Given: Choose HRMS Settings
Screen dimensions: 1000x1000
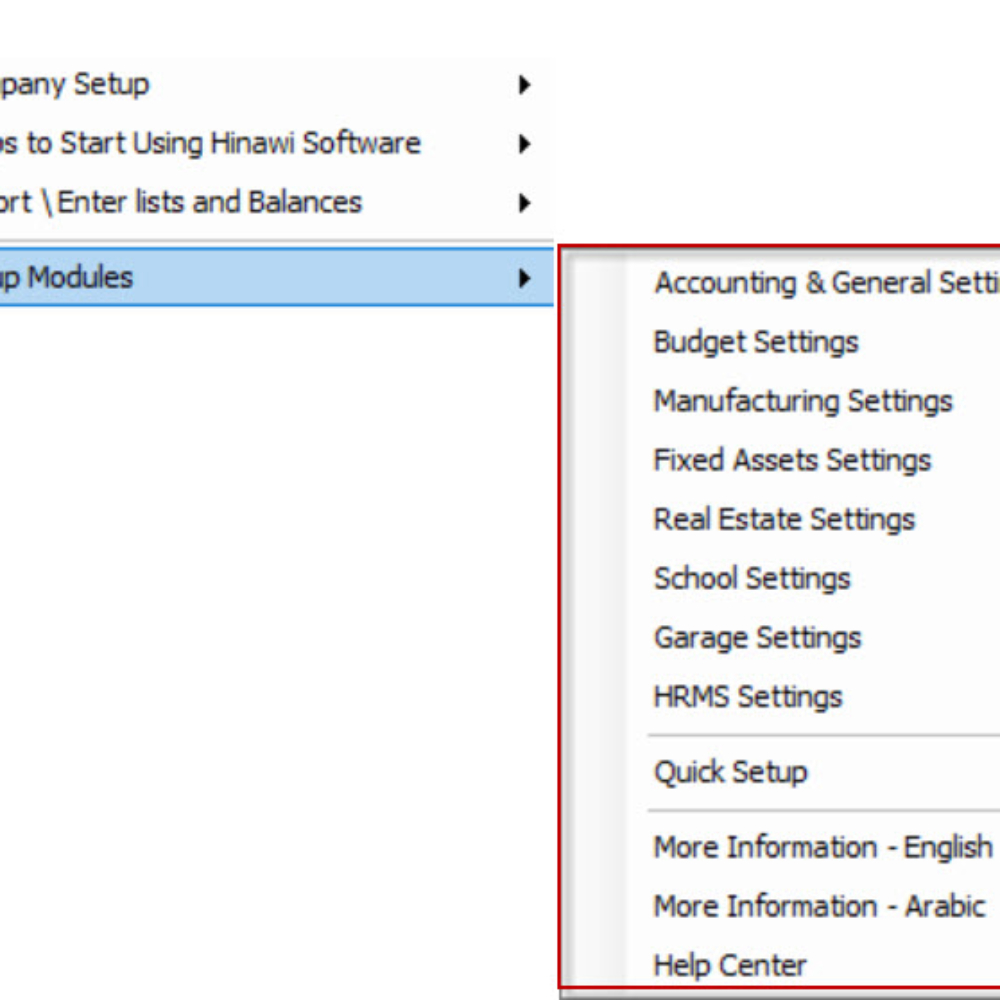Looking at the screenshot, I should (748, 697).
